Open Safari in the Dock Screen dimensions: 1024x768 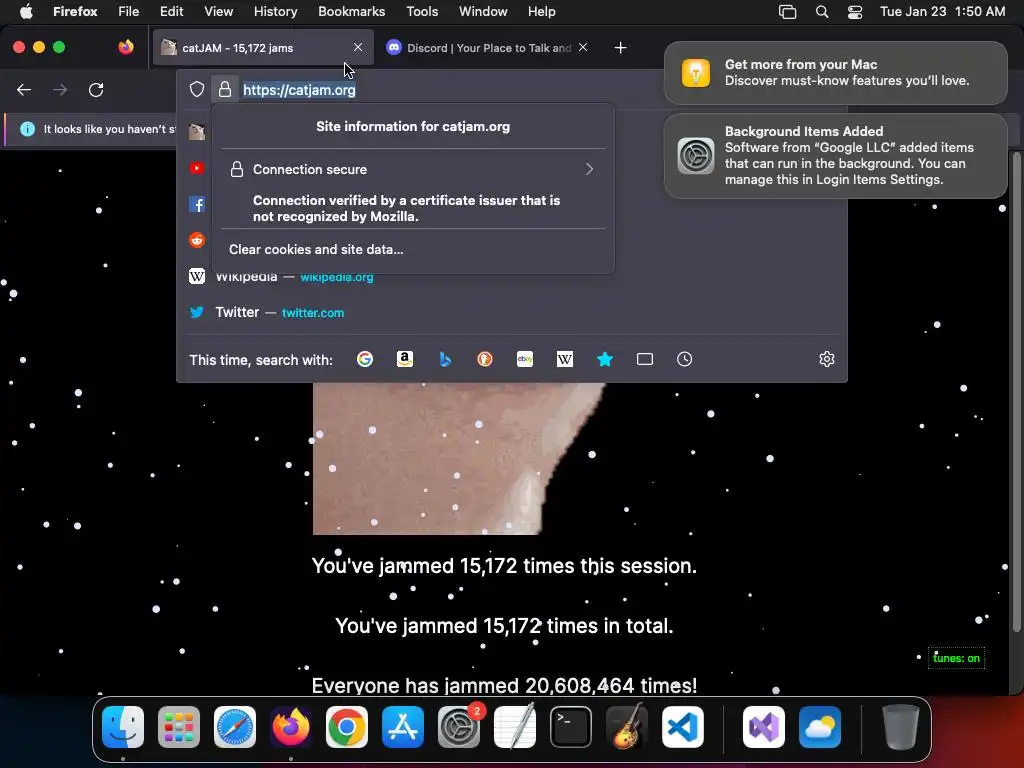pyautogui.click(x=235, y=727)
